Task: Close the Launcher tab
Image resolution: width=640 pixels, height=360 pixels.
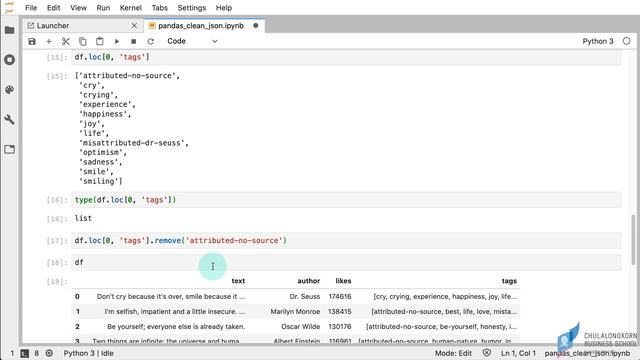Action: tap(134, 26)
